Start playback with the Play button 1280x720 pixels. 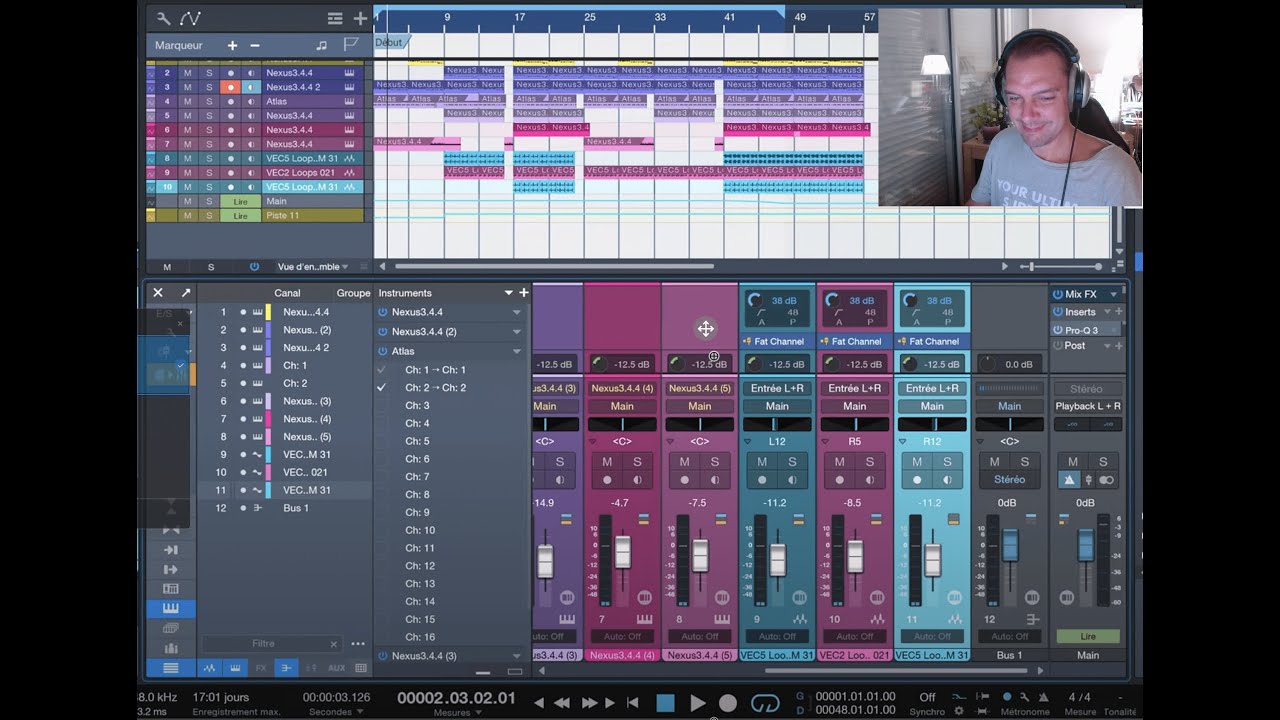697,703
